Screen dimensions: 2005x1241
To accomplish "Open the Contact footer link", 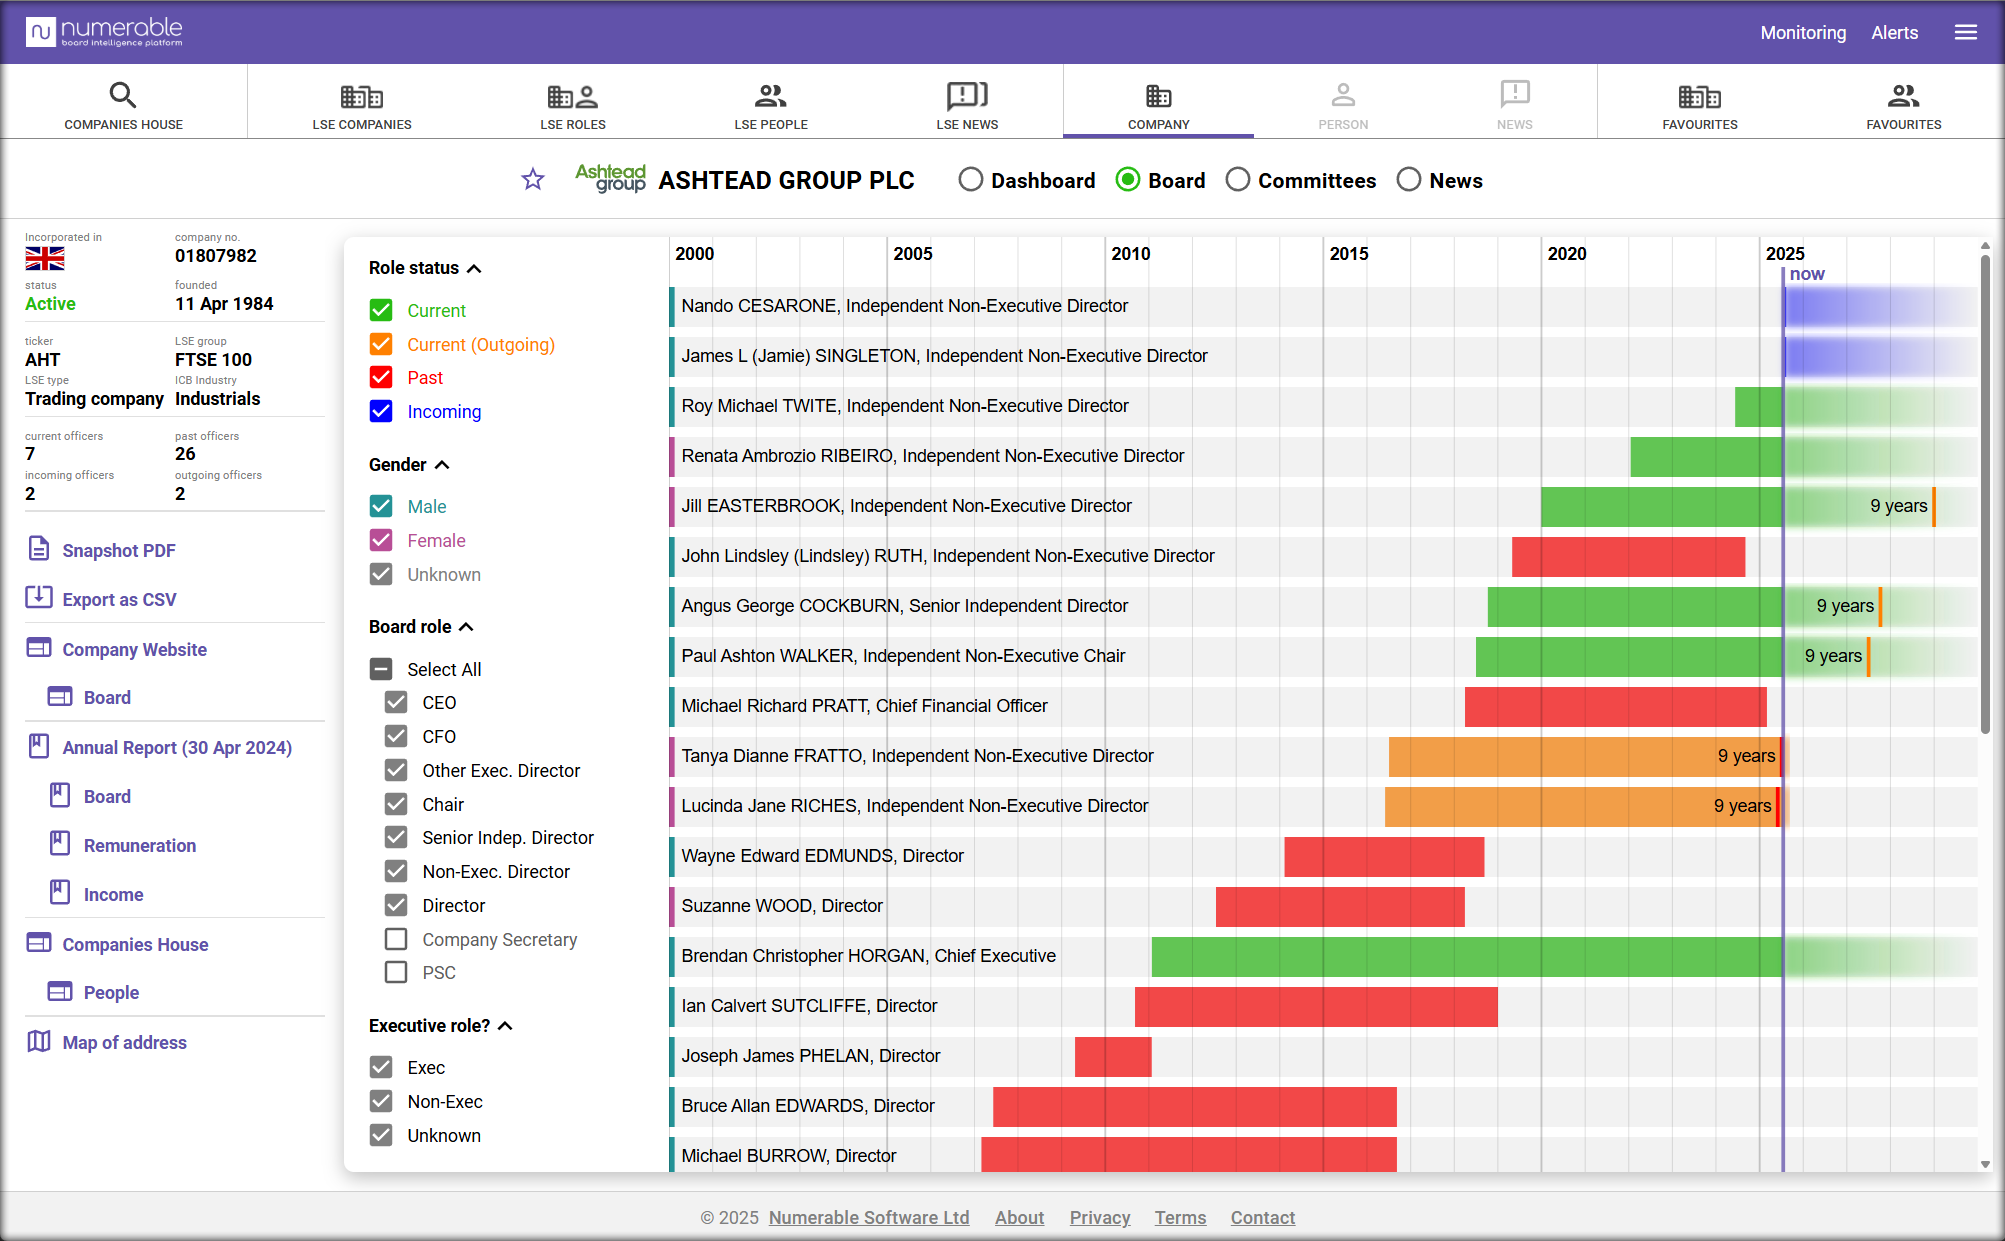I will tap(1262, 1217).
